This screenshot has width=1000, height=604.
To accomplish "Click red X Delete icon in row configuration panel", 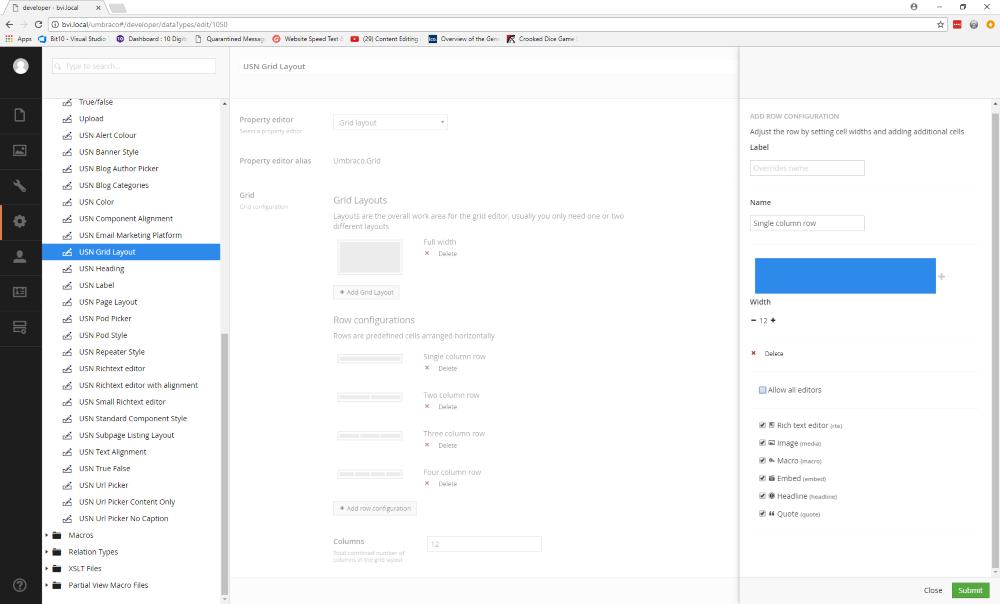I will [753, 353].
